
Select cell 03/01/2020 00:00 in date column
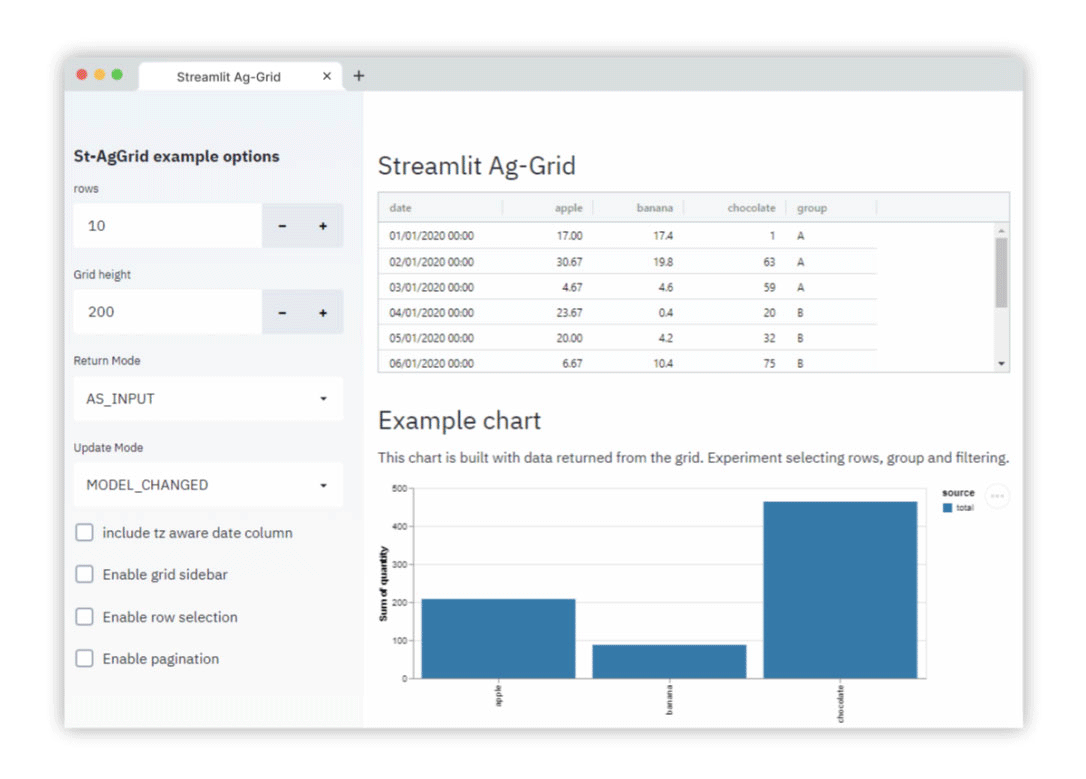point(440,287)
